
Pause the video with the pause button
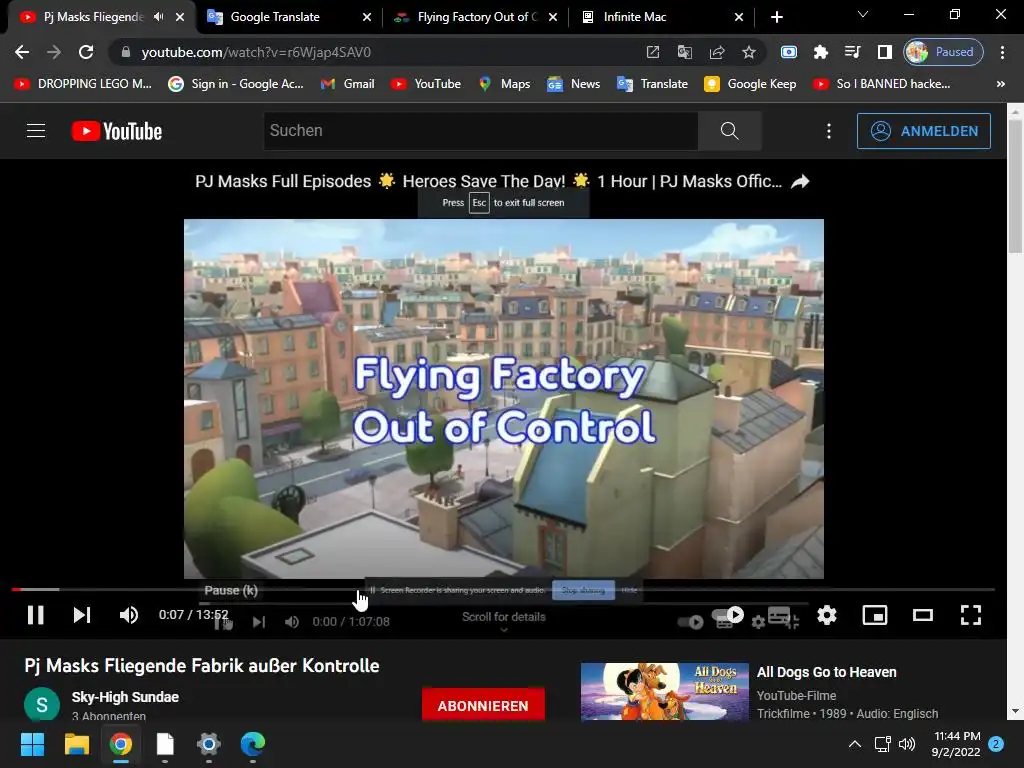point(35,615)
